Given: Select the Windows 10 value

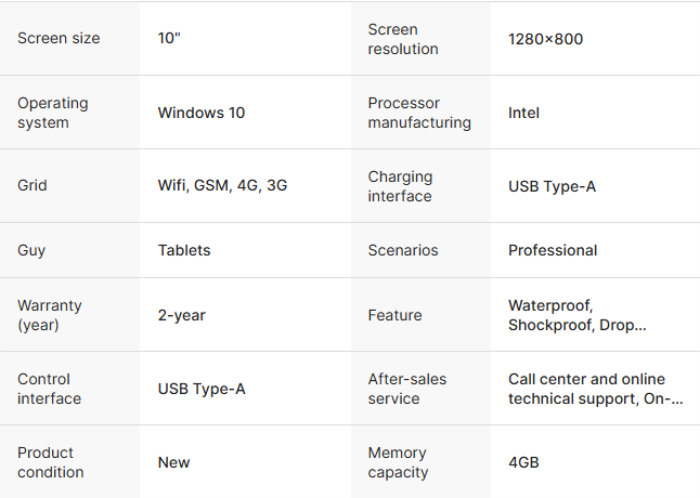Looking at the screenshot, I should 201,113.
